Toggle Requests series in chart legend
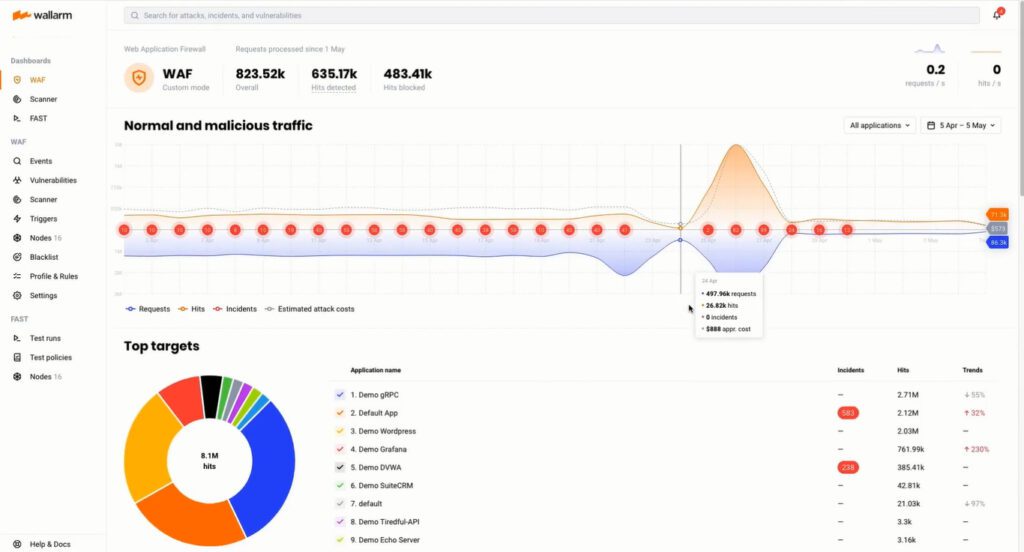Image resolution: width=1024 pixels, height=552 pixels. click(x=148, y=309)
